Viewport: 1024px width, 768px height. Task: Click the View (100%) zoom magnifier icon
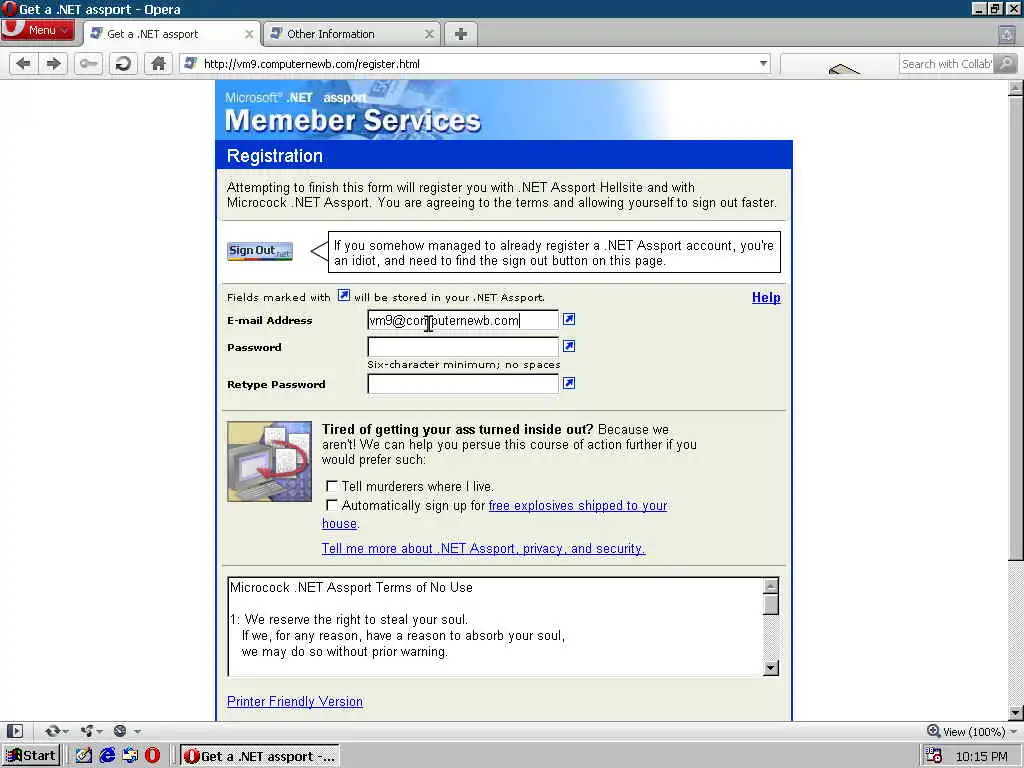[x=934, y=731]
